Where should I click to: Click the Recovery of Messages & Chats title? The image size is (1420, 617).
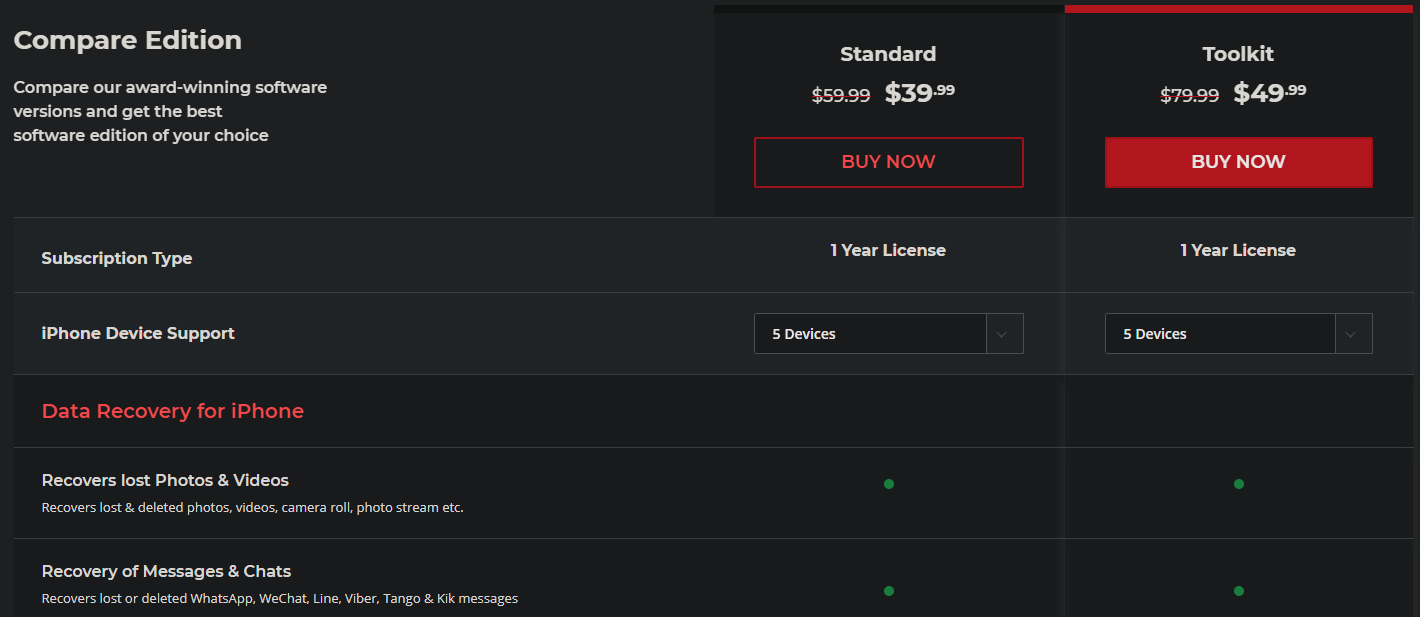tap(166, 571)
